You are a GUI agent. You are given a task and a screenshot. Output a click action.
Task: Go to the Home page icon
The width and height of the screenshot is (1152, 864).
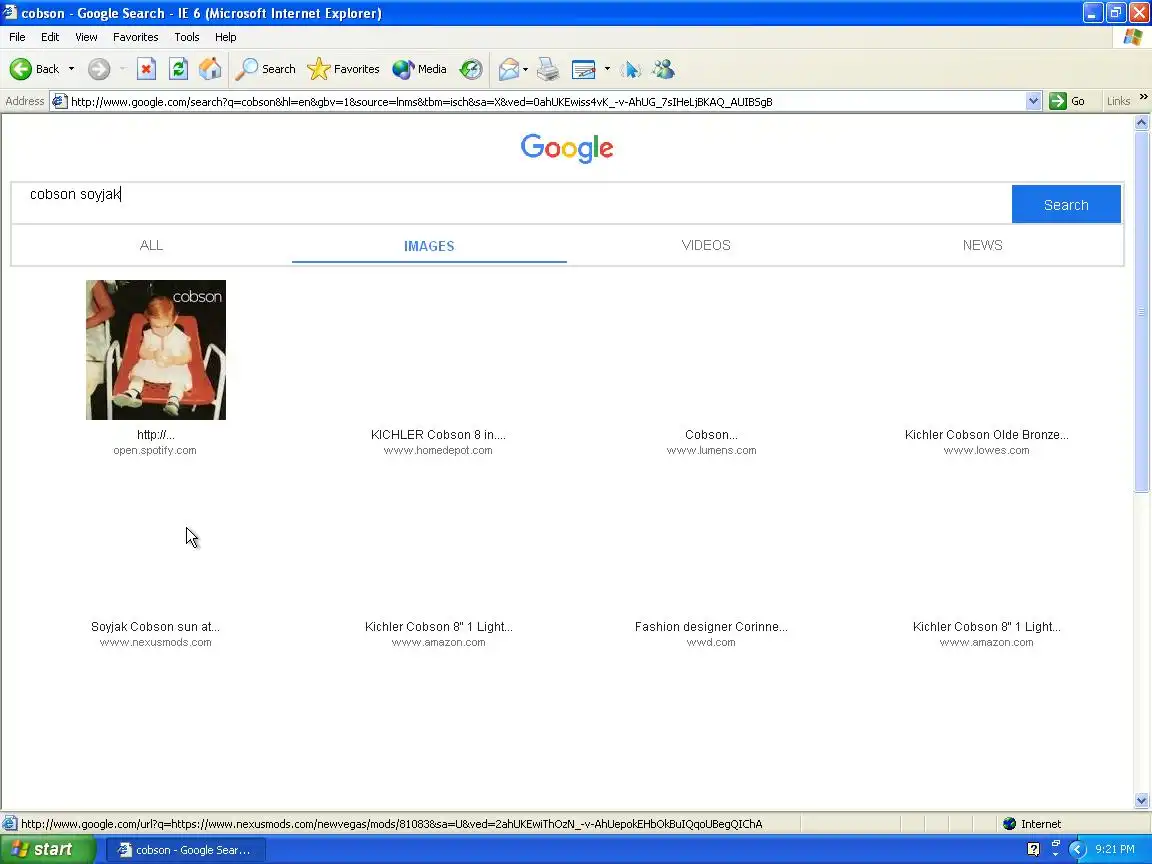click(x=210, y=69)
